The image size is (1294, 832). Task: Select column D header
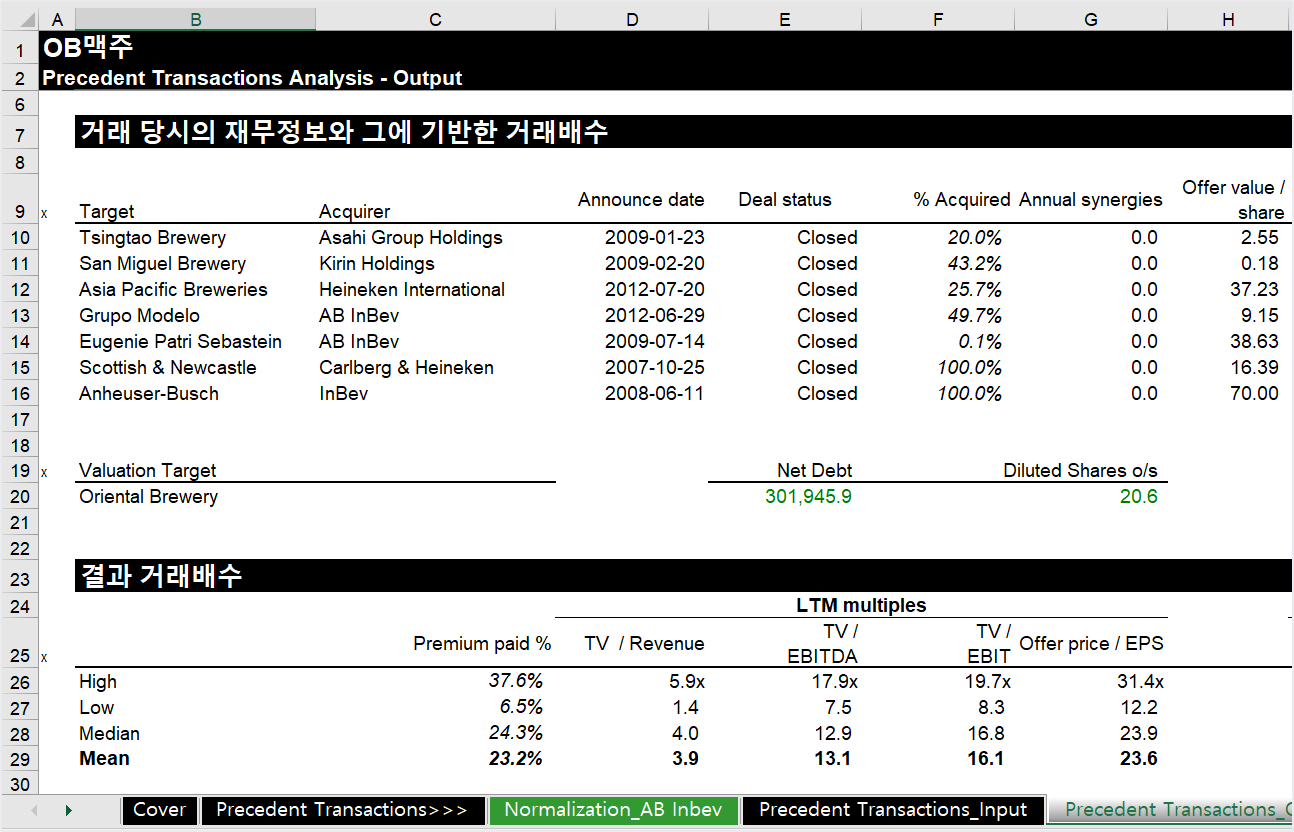tap(631, 20)
